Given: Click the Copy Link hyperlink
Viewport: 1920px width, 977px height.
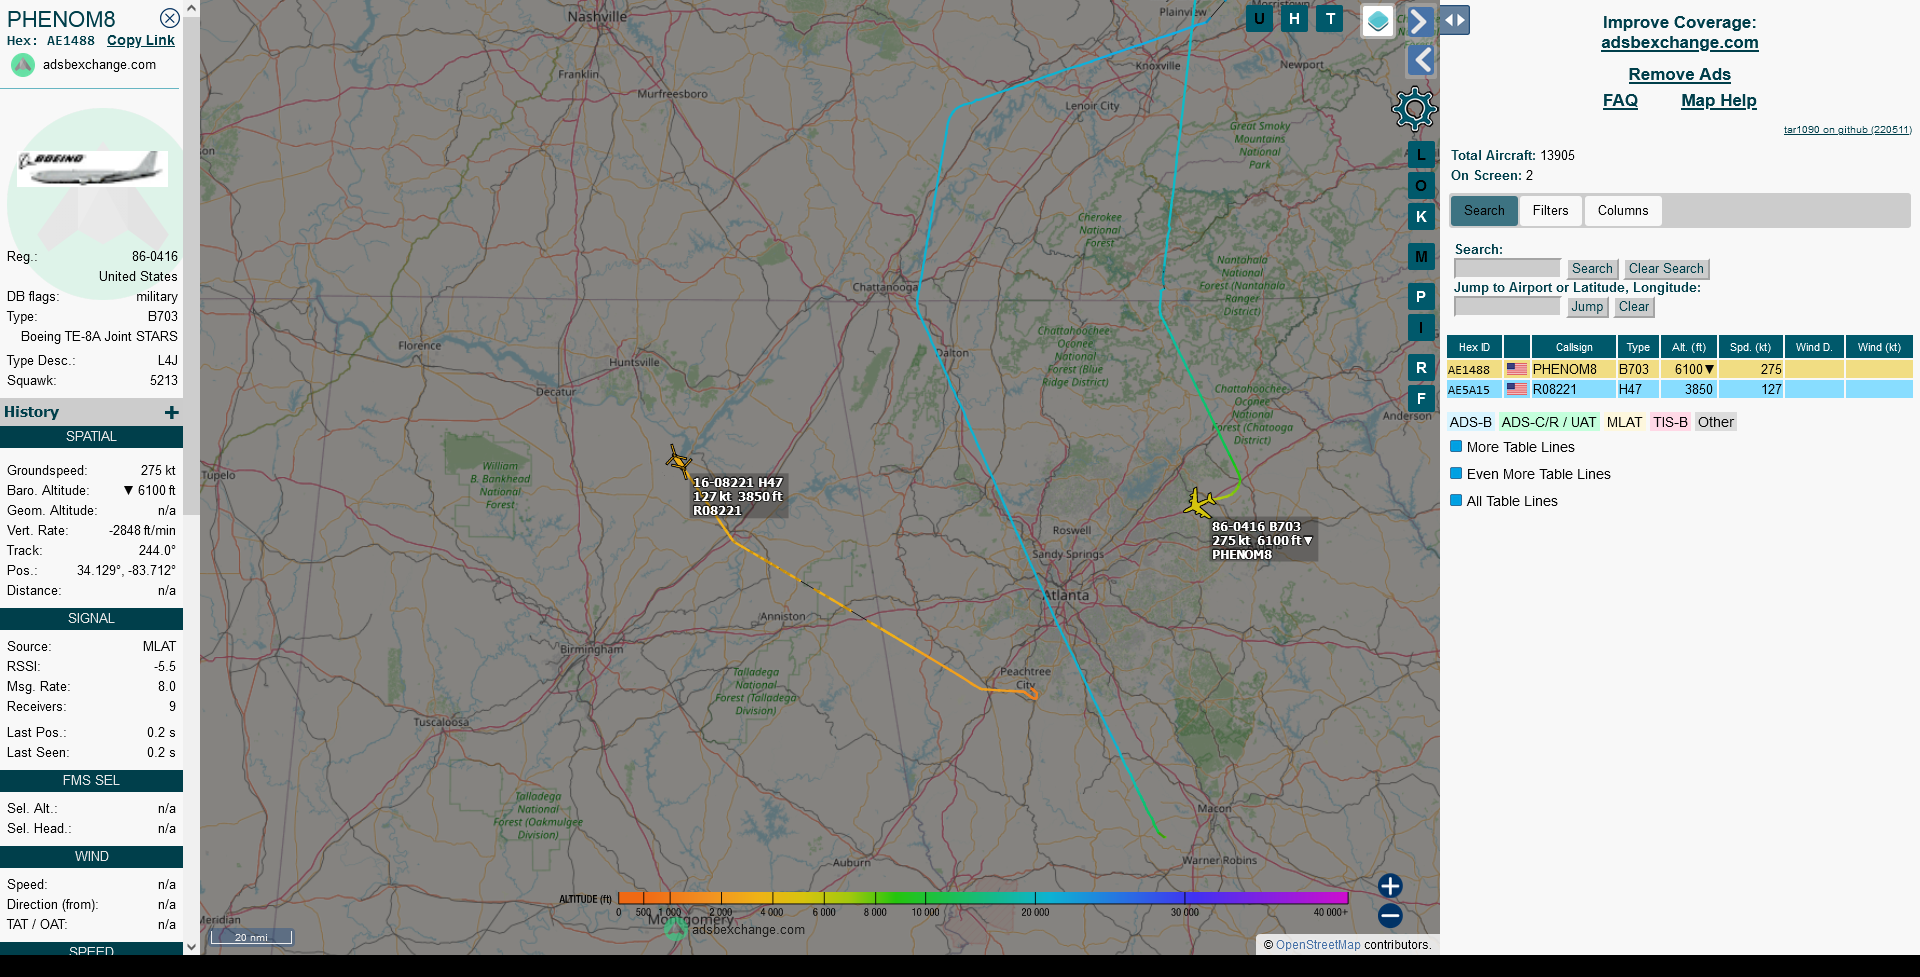Looking at the screenshot, I should point(141,40).
